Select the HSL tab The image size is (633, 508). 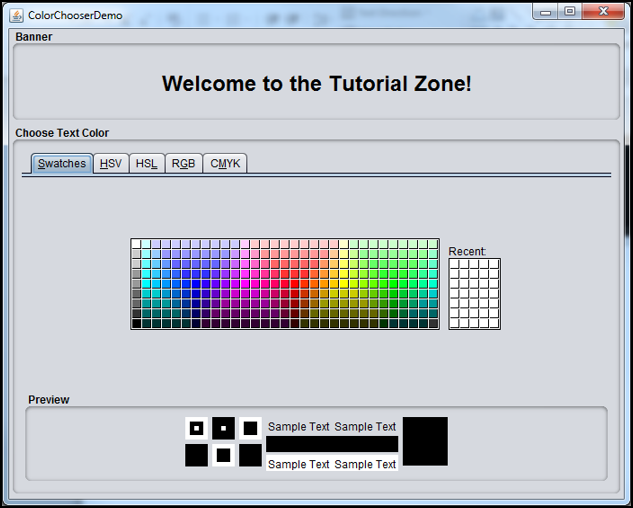(146, 164)
